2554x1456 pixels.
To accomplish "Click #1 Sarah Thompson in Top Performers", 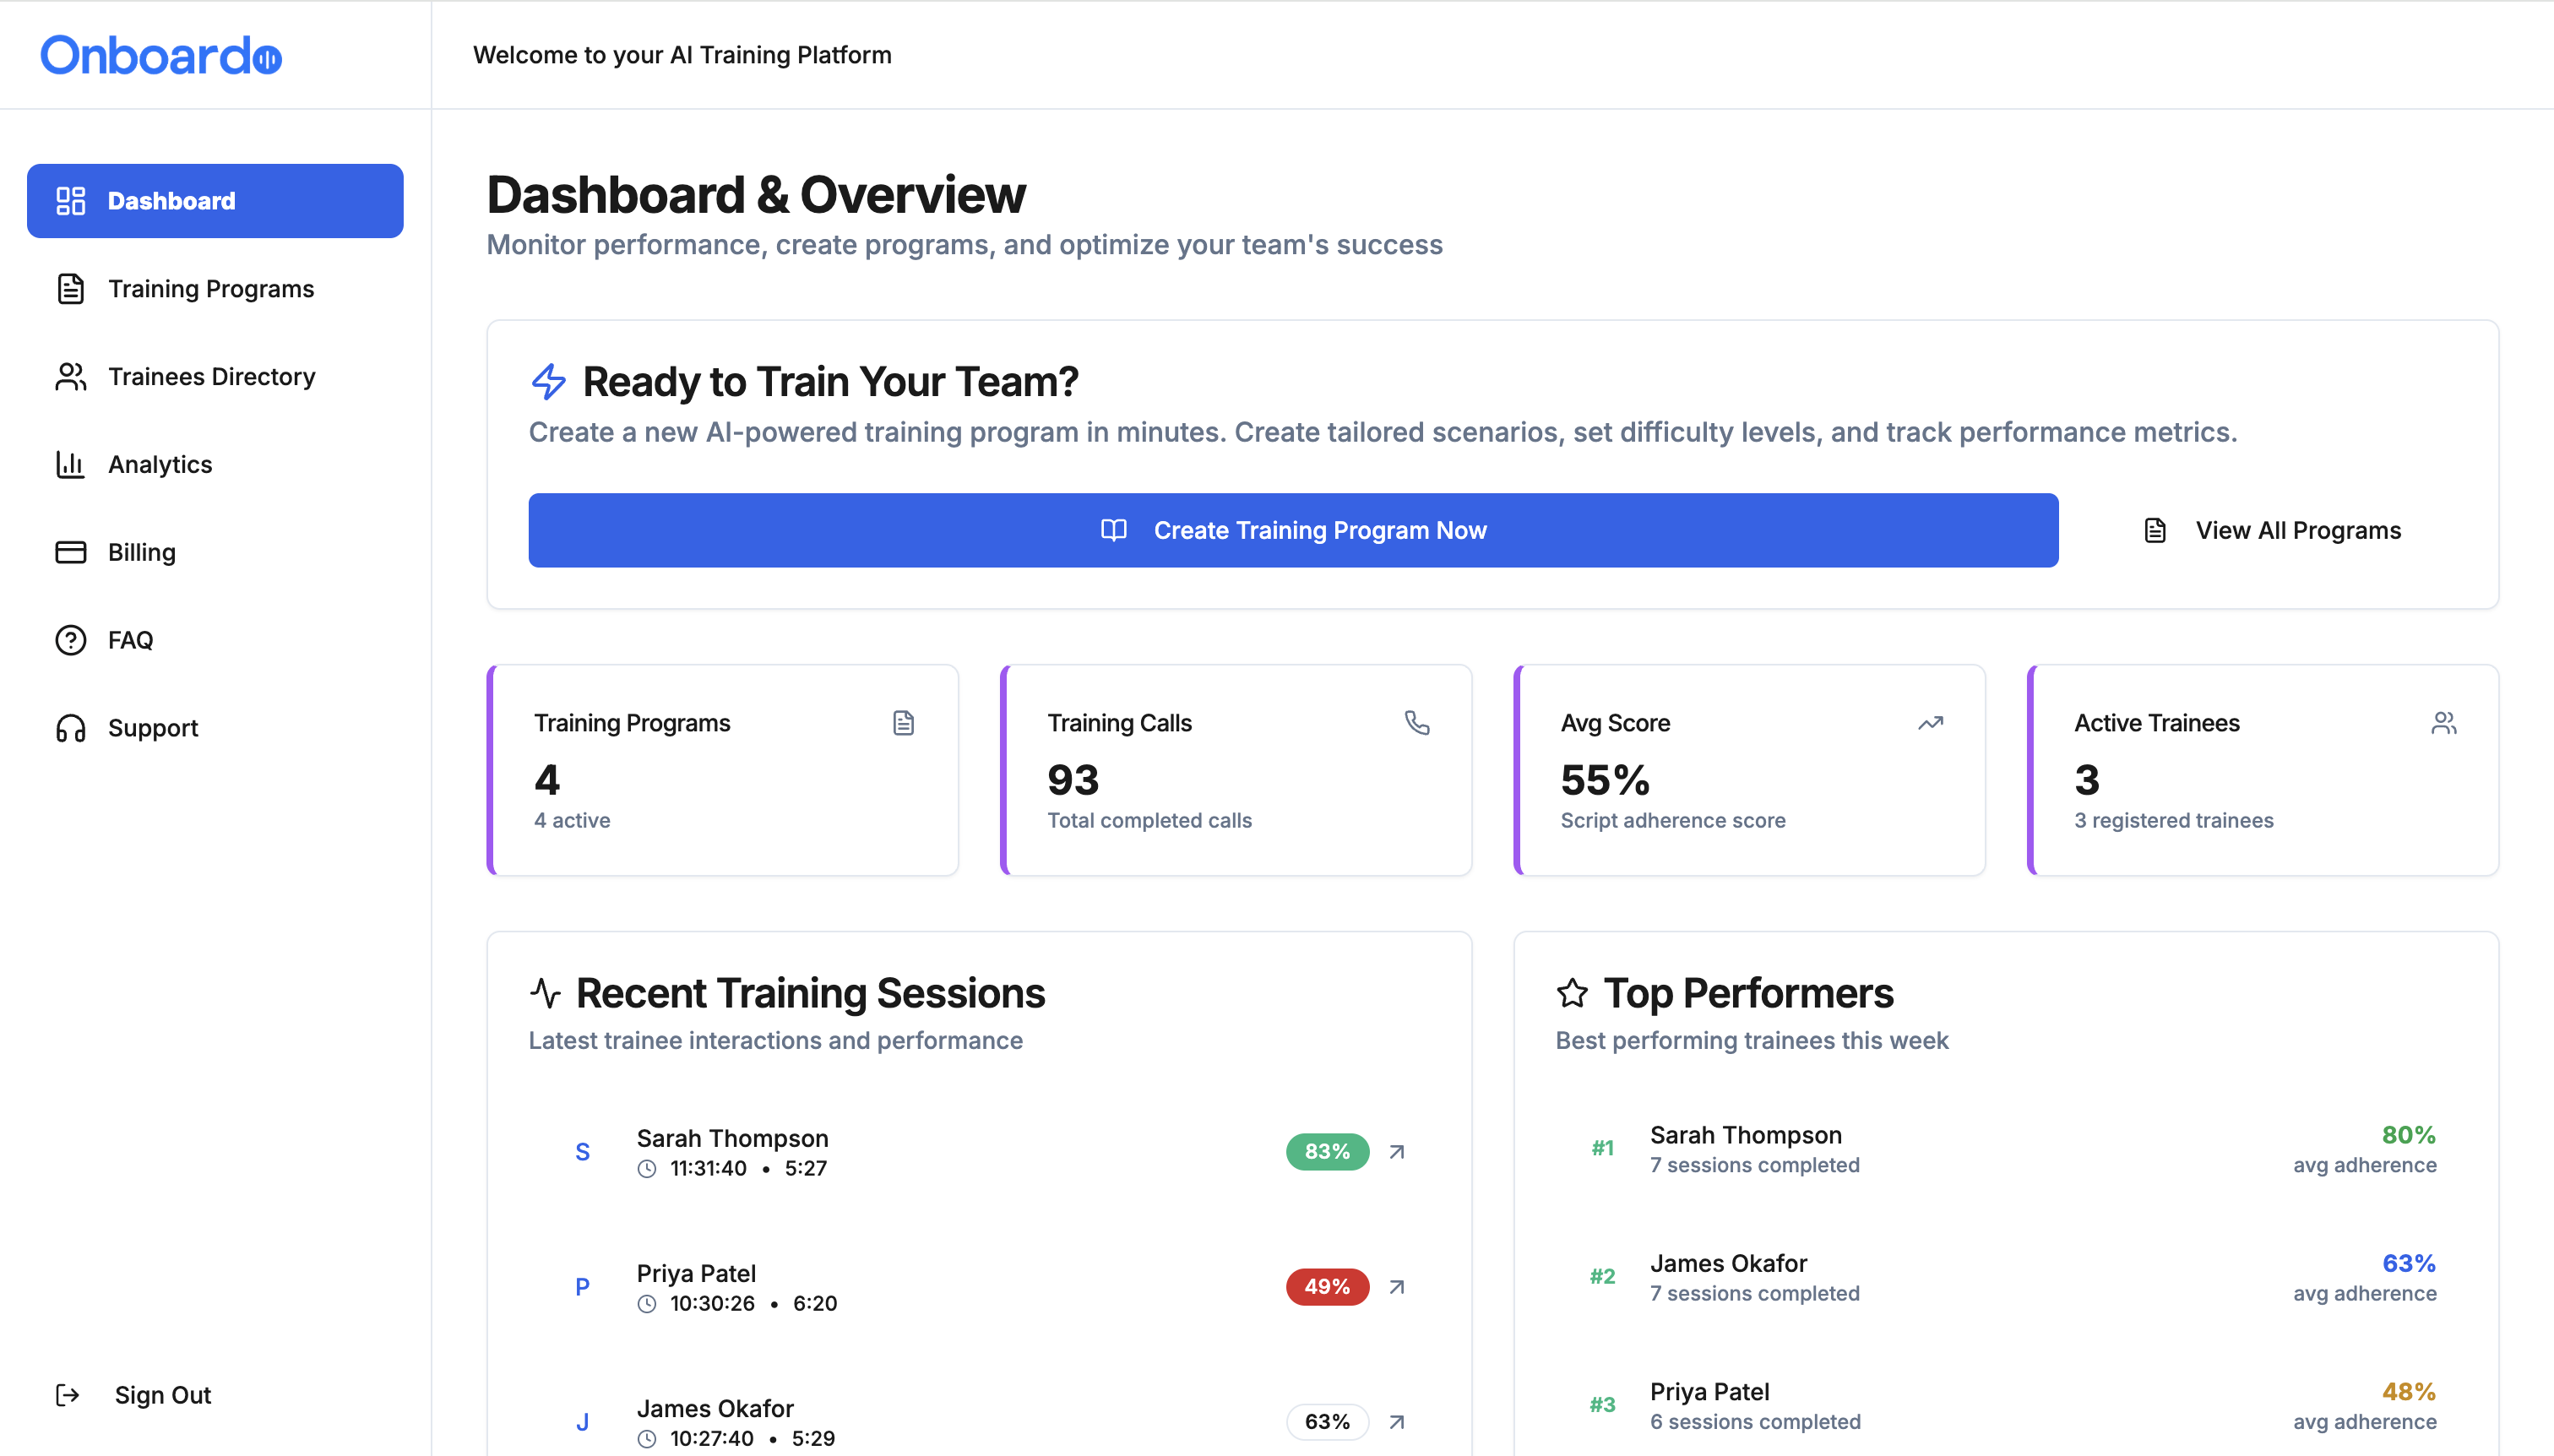I will point(2006,1149).
